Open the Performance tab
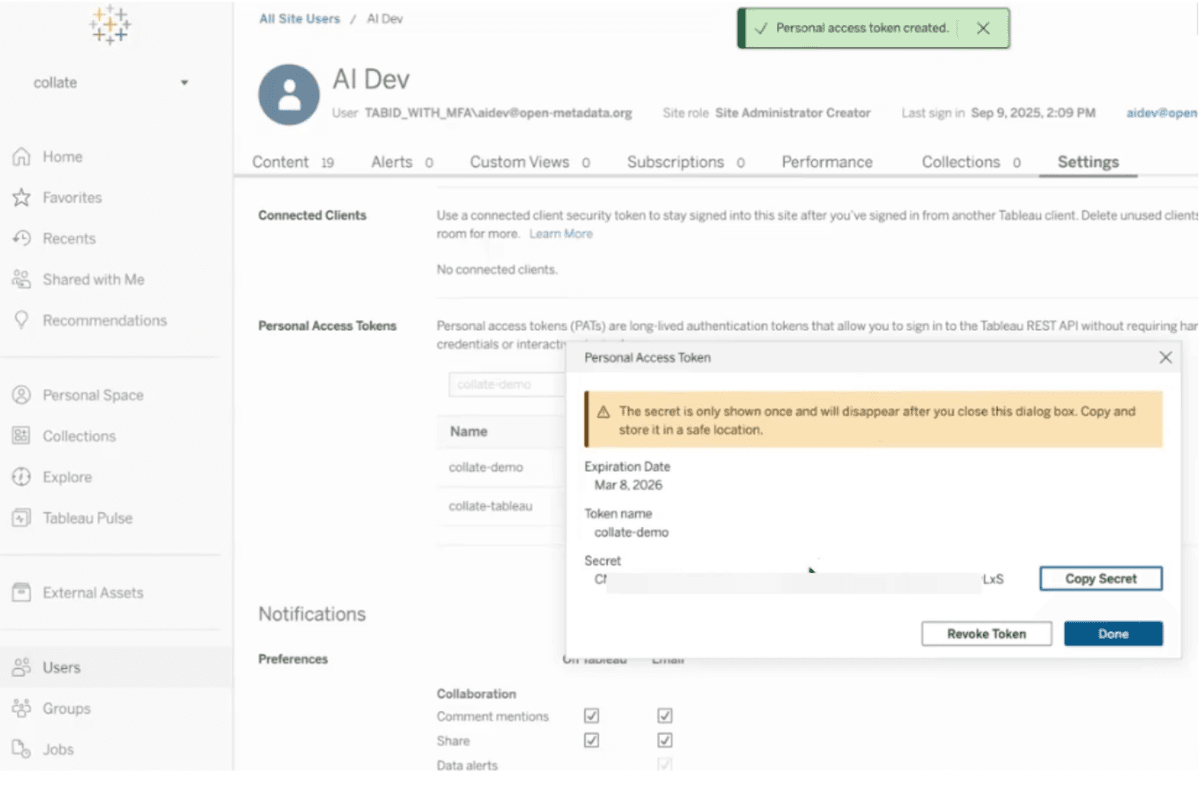The height and width of the screenshot is (787, 1200). (x=827, y=162)
